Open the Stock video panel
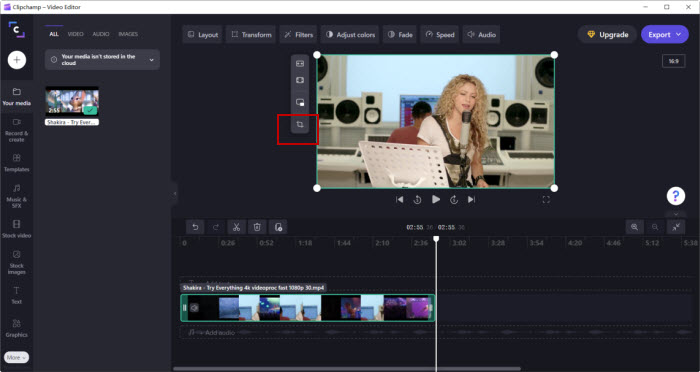The image size is (700, 372). click(17, 229)
